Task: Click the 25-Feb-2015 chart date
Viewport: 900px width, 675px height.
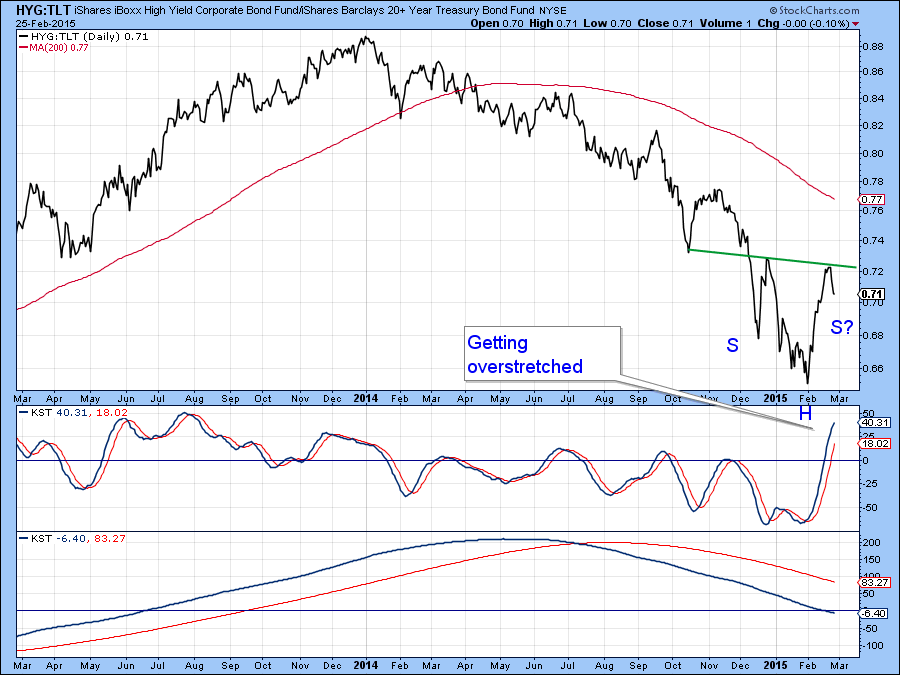Action: pos(45,24)
